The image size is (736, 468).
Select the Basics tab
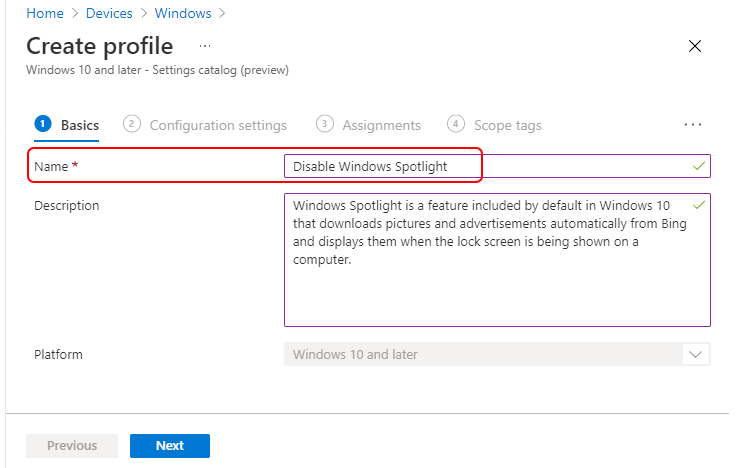66,125
